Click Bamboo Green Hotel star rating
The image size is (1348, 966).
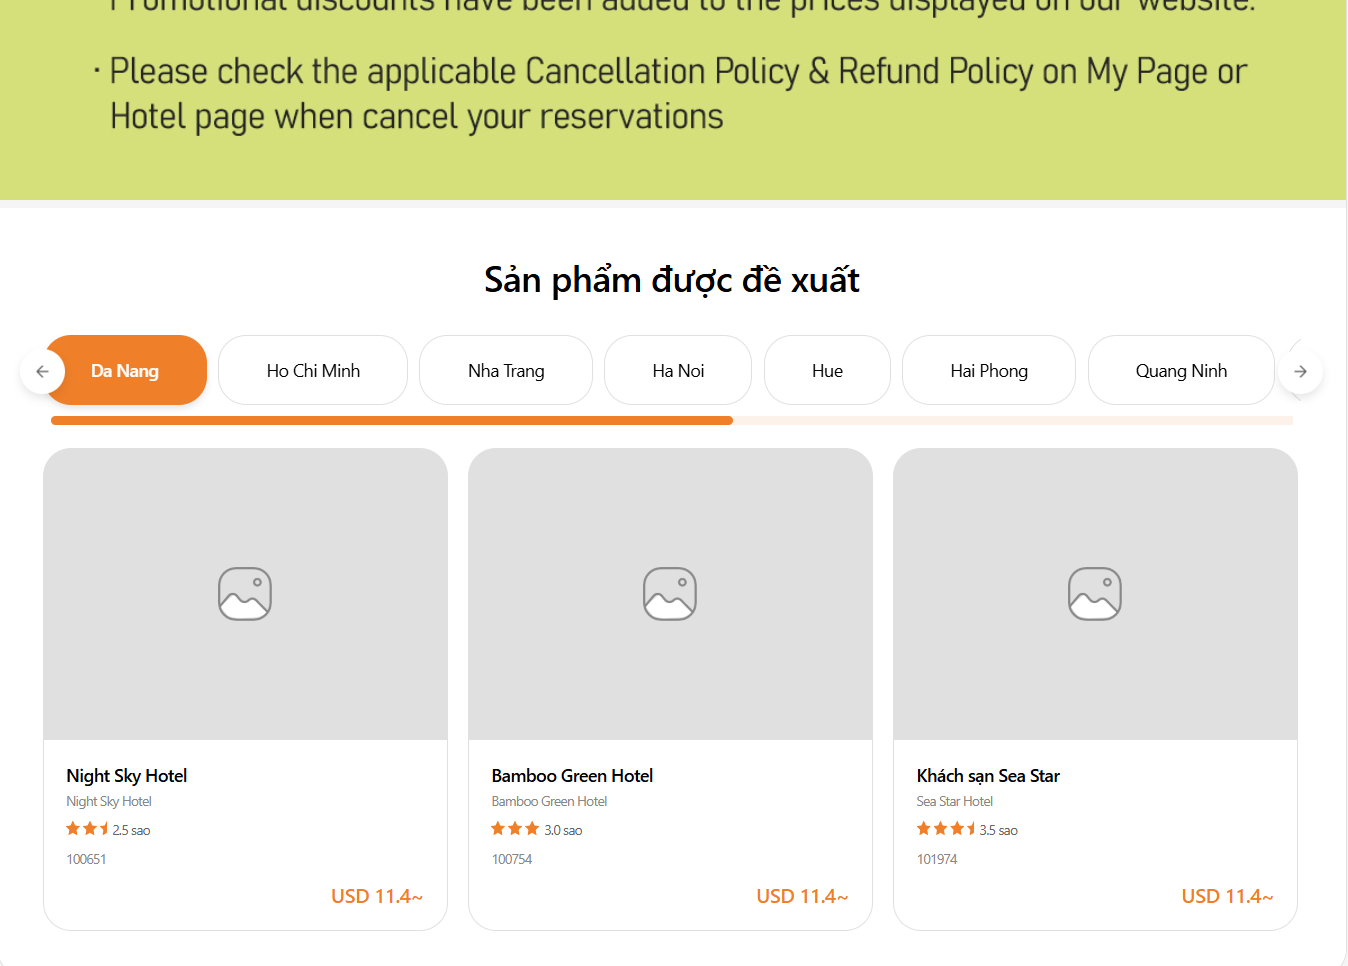[x=515, y=829]
